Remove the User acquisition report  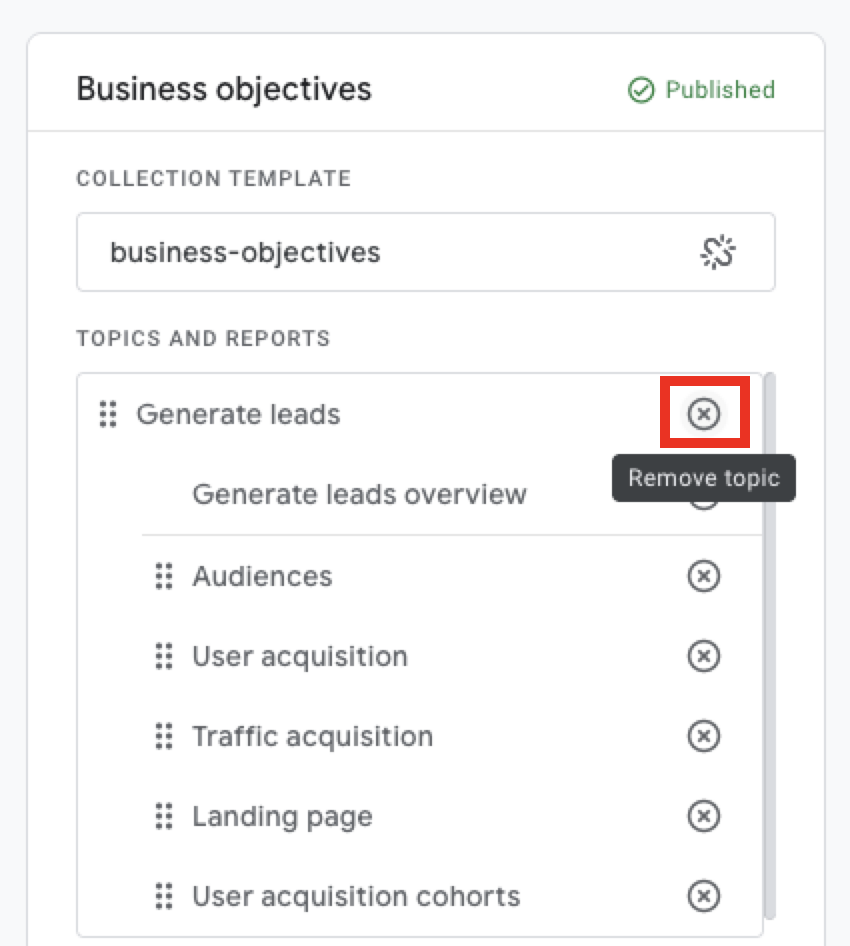point(703,656)
